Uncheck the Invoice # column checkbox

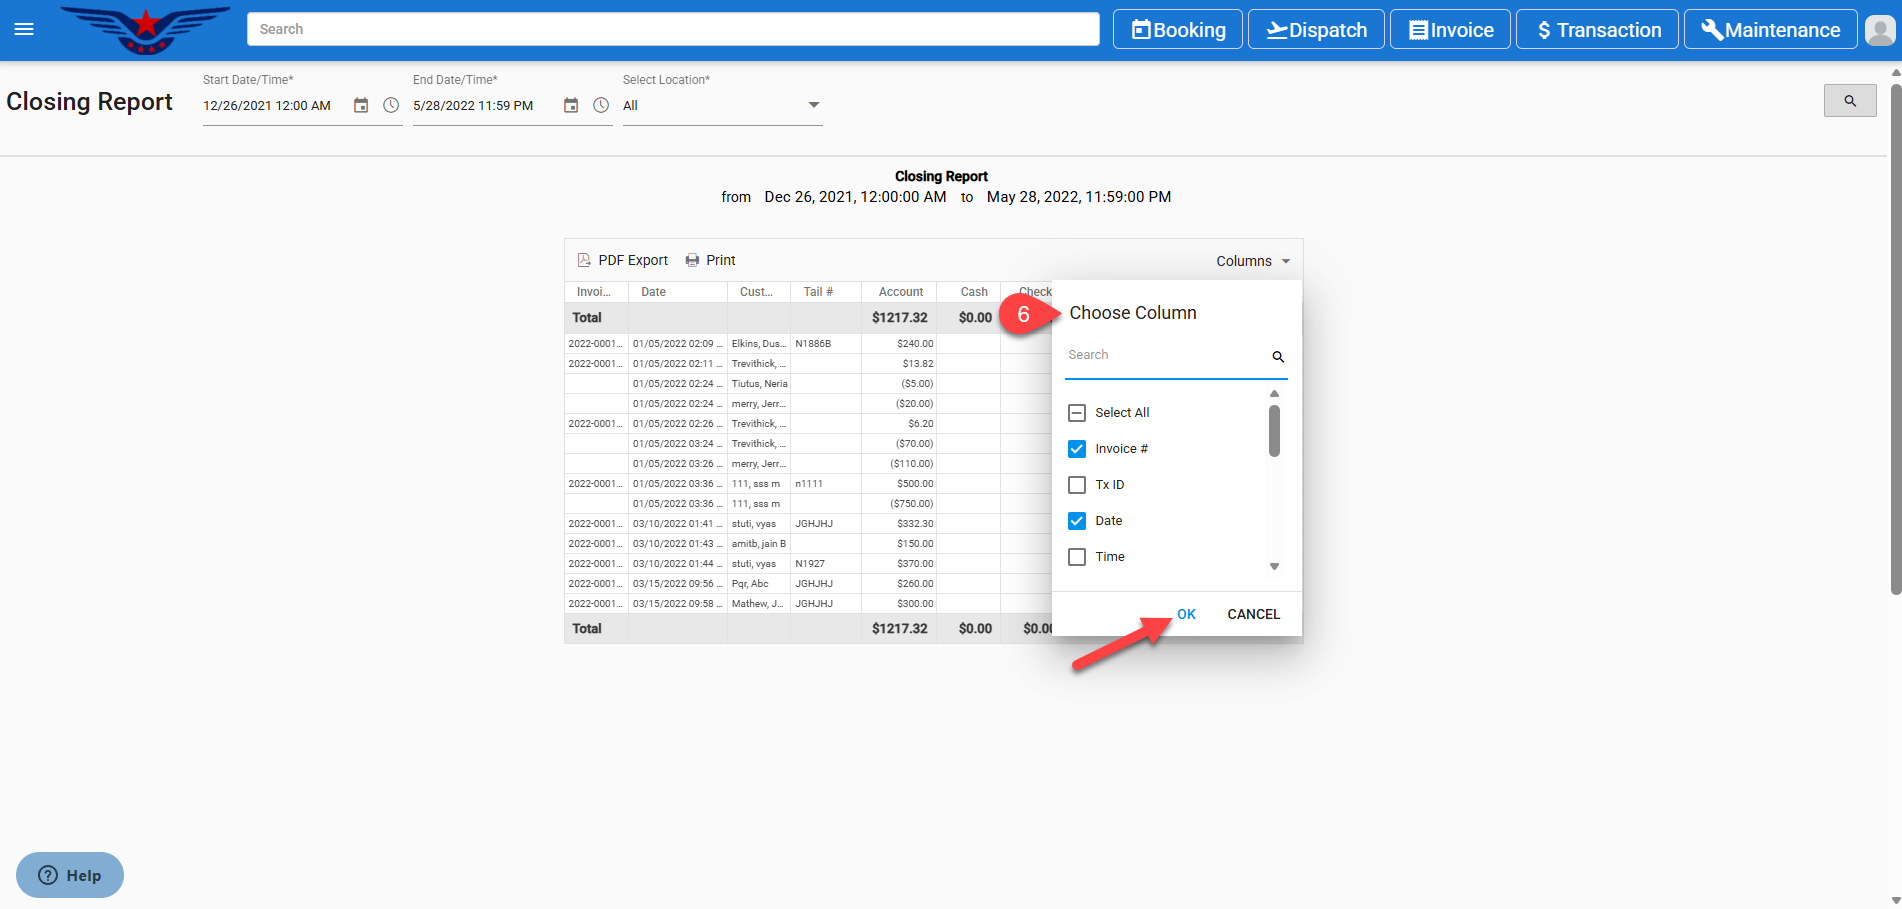point(1077,449)
